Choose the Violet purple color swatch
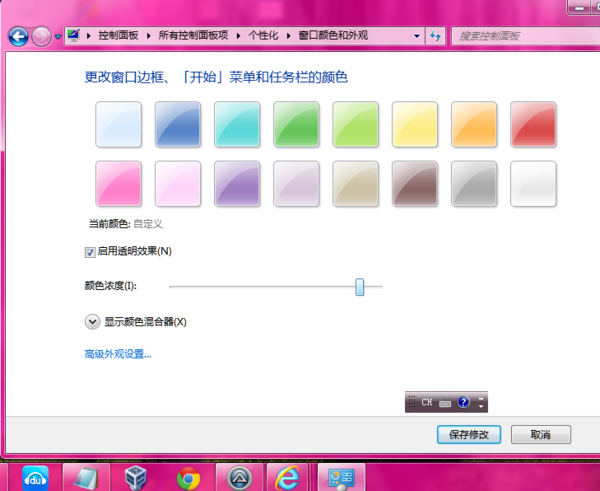Image resolution: width=600 pixels, height=491 pixels. click(237, 184)
